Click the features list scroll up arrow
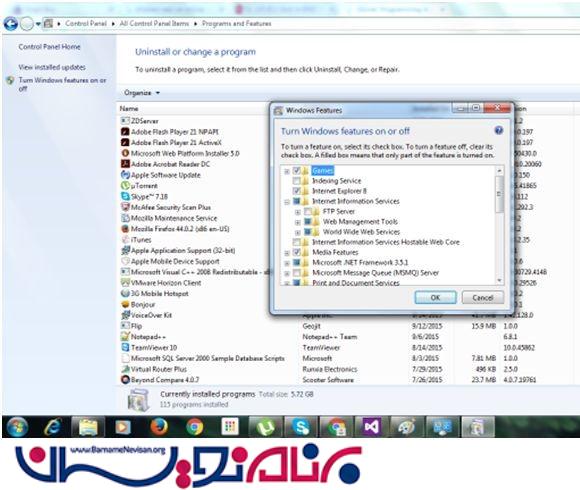The width and height of the screenshot is (580, 490). coord(499,170)
